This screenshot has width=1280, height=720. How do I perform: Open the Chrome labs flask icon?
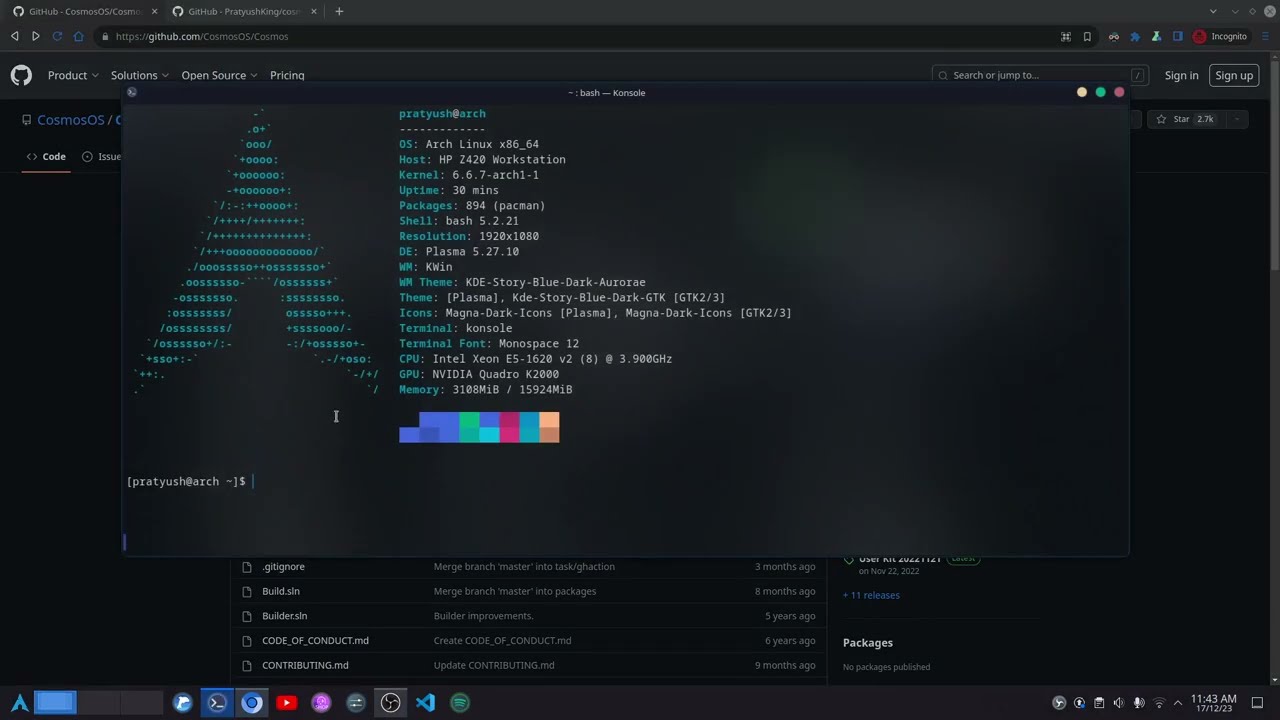pos(1156,36)
